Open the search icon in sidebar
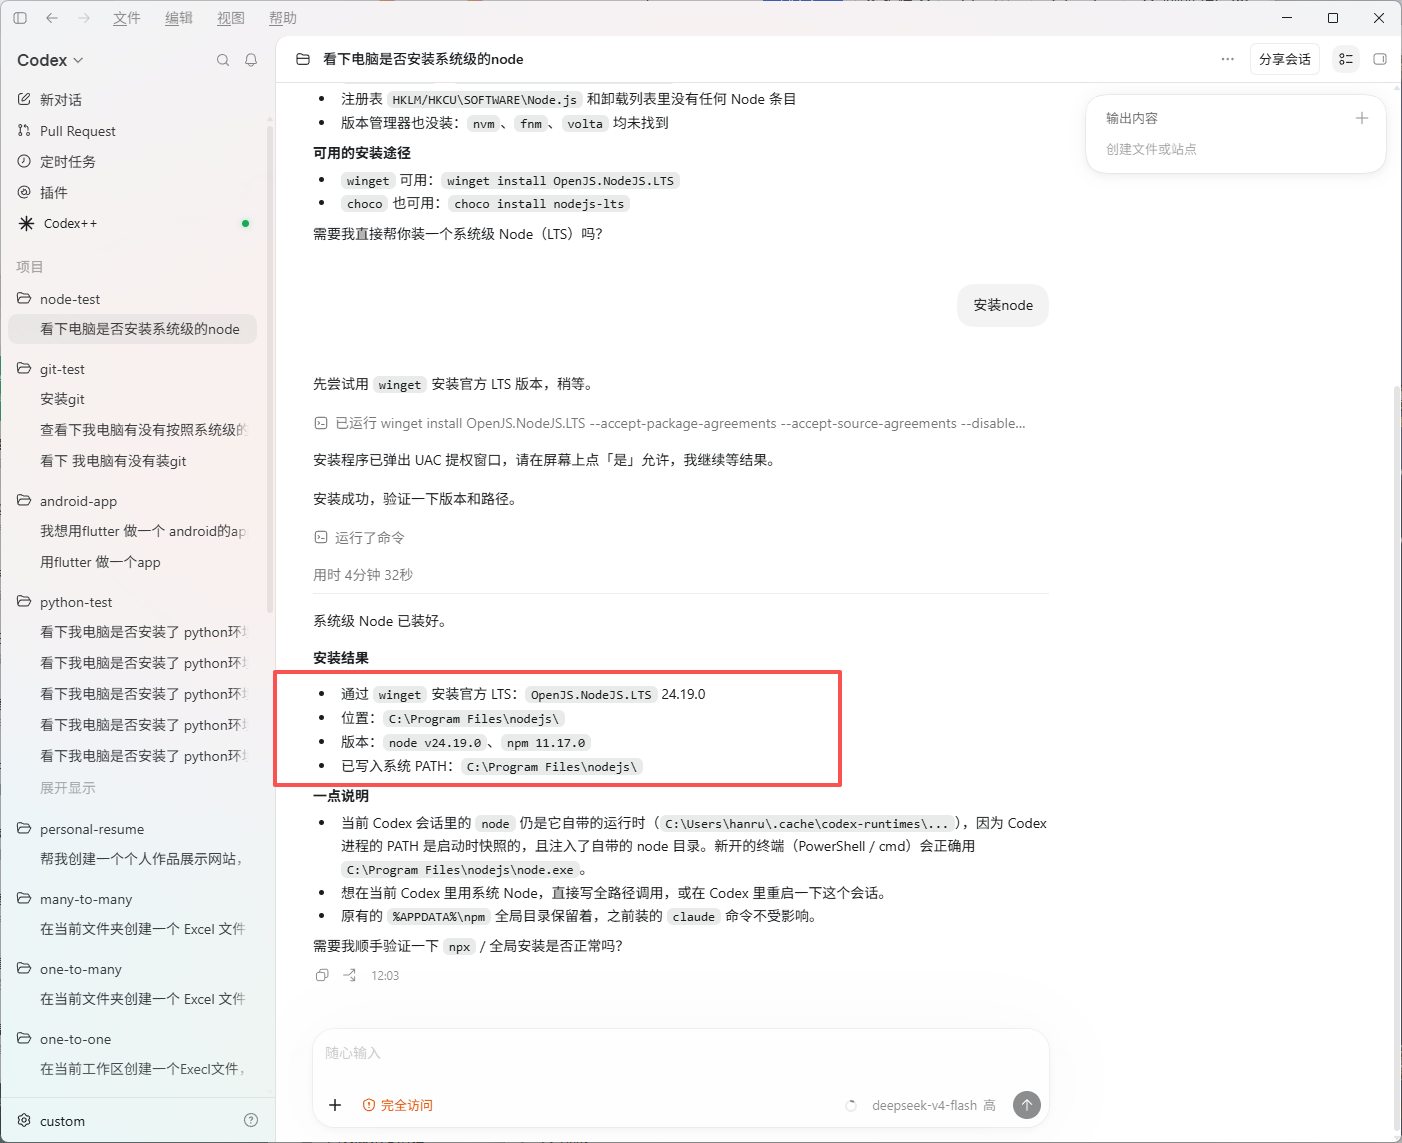Viewport: 1402px width, 1143px height. click(223, 60)
